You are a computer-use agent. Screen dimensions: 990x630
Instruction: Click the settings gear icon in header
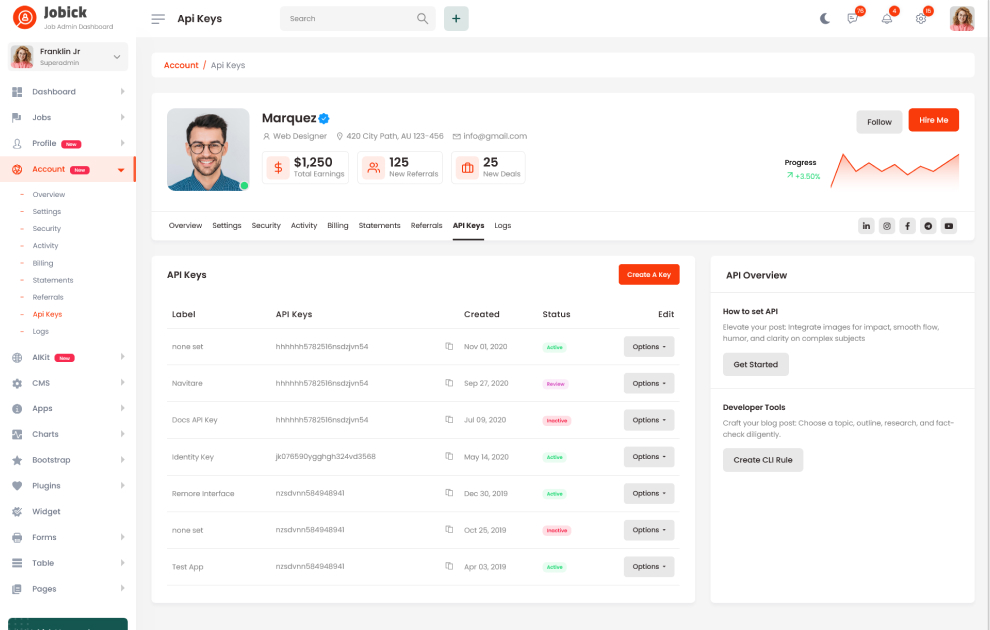pos(921,18)
